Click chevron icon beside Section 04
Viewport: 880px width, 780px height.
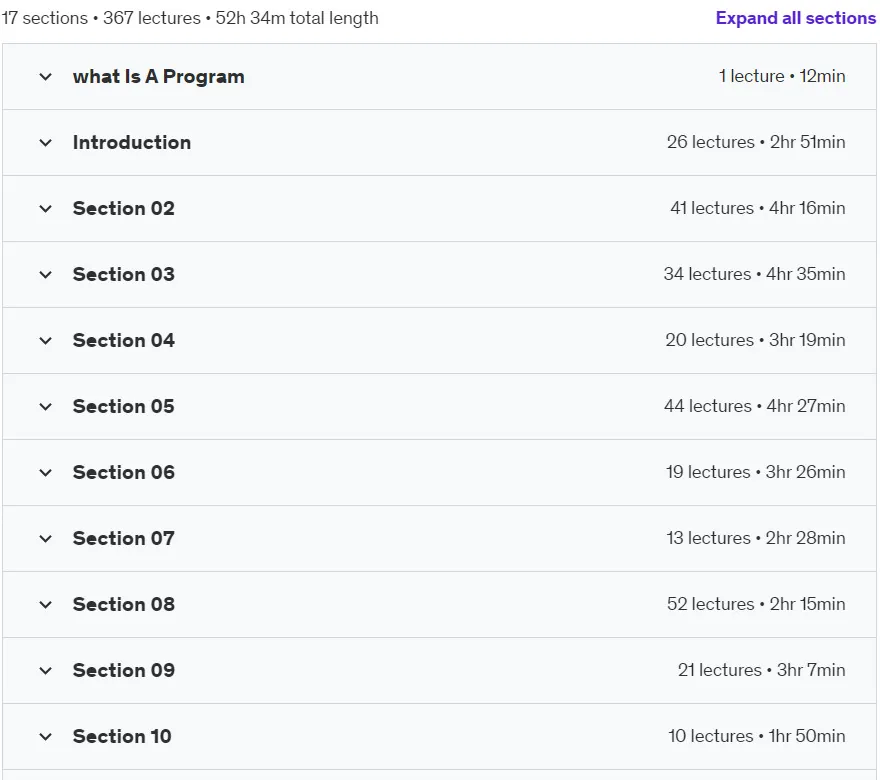[45, 341]
